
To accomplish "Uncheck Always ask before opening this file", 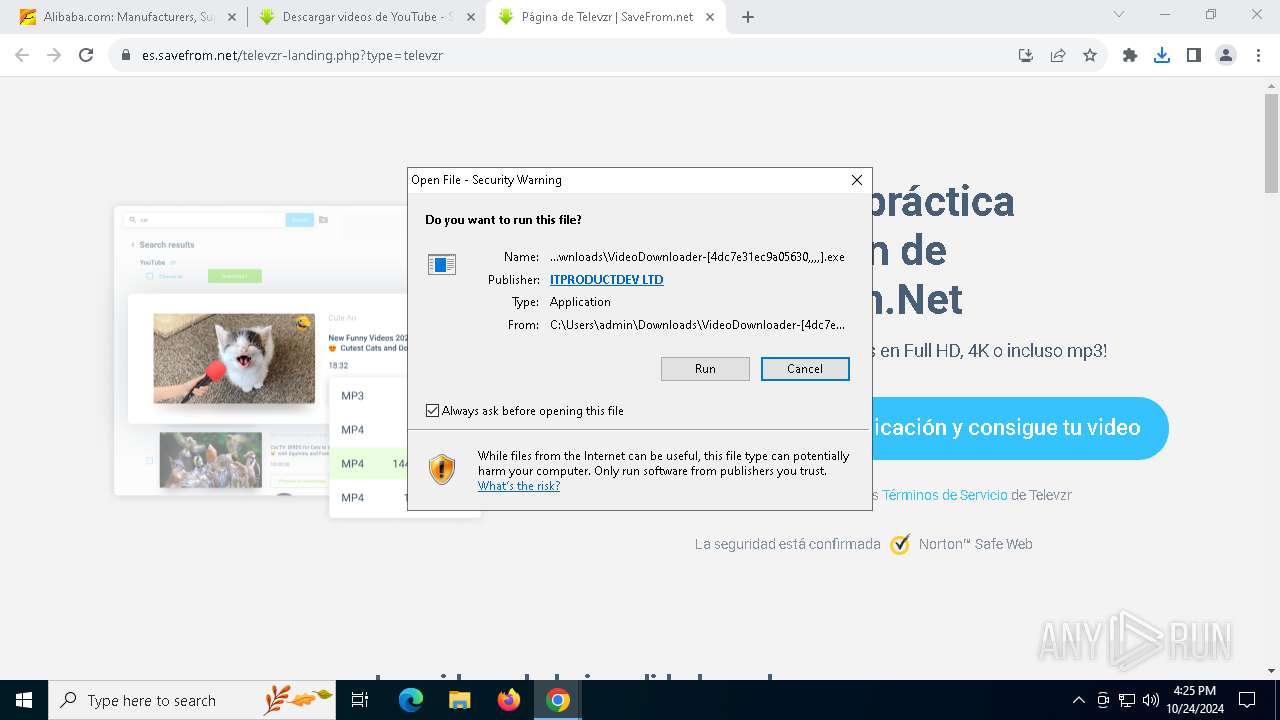I will tap(432, 411).
